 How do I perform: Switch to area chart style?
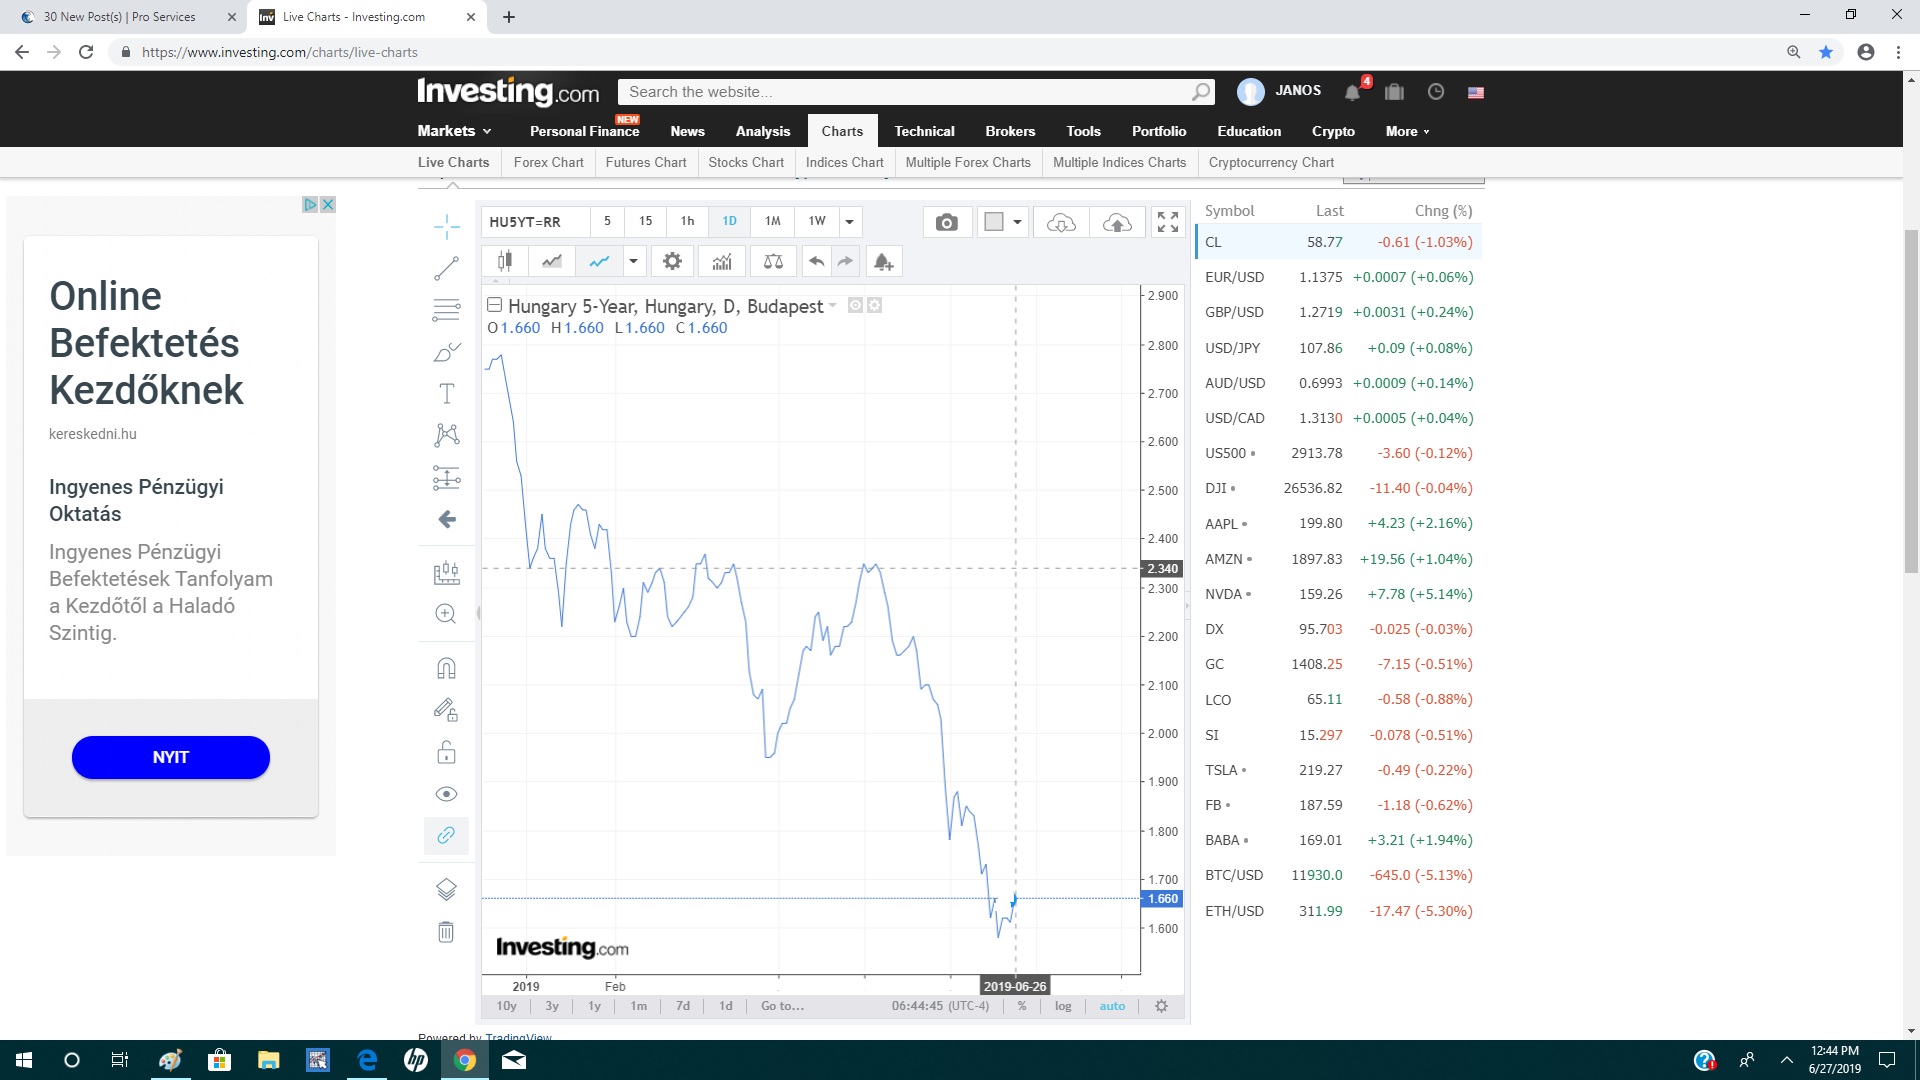point(552,262)
